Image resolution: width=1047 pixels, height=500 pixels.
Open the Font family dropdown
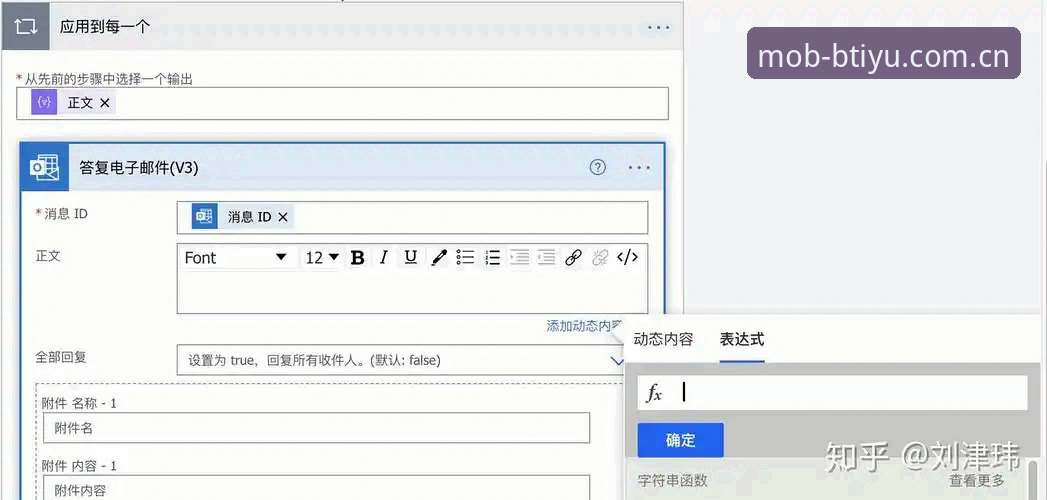[235, 258]
